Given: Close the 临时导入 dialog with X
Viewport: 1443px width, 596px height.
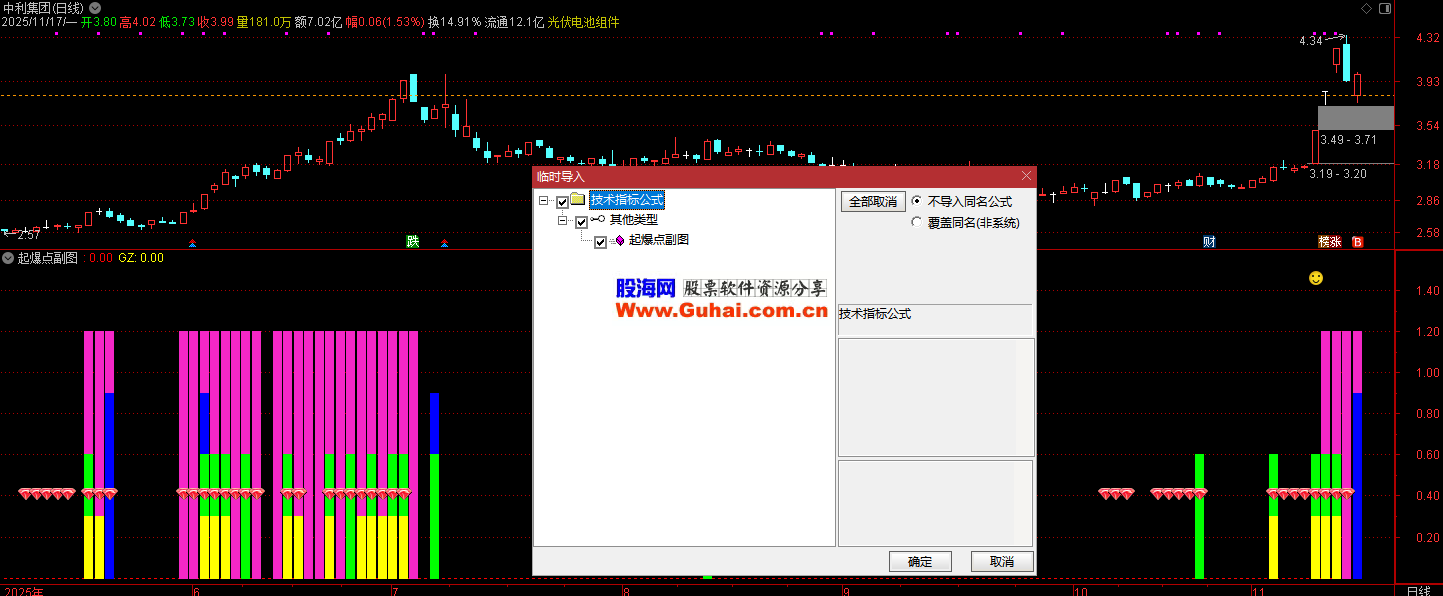Looking at the screenshot, I should 1024,176.
